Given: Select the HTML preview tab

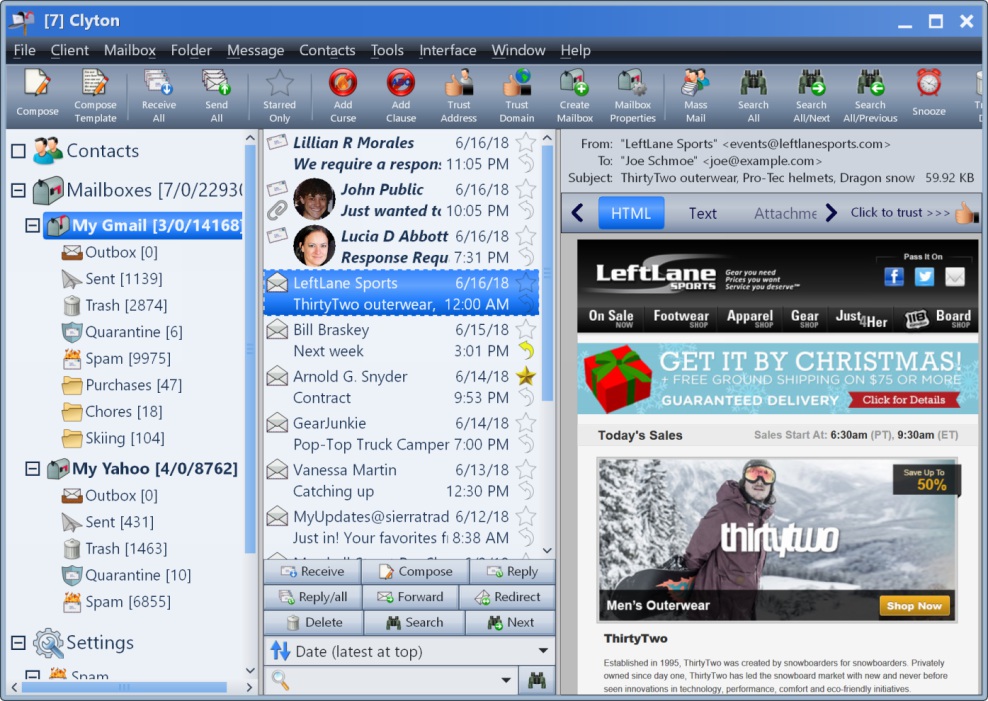Looking at the screenshot, I should click(x=631, y=213).
